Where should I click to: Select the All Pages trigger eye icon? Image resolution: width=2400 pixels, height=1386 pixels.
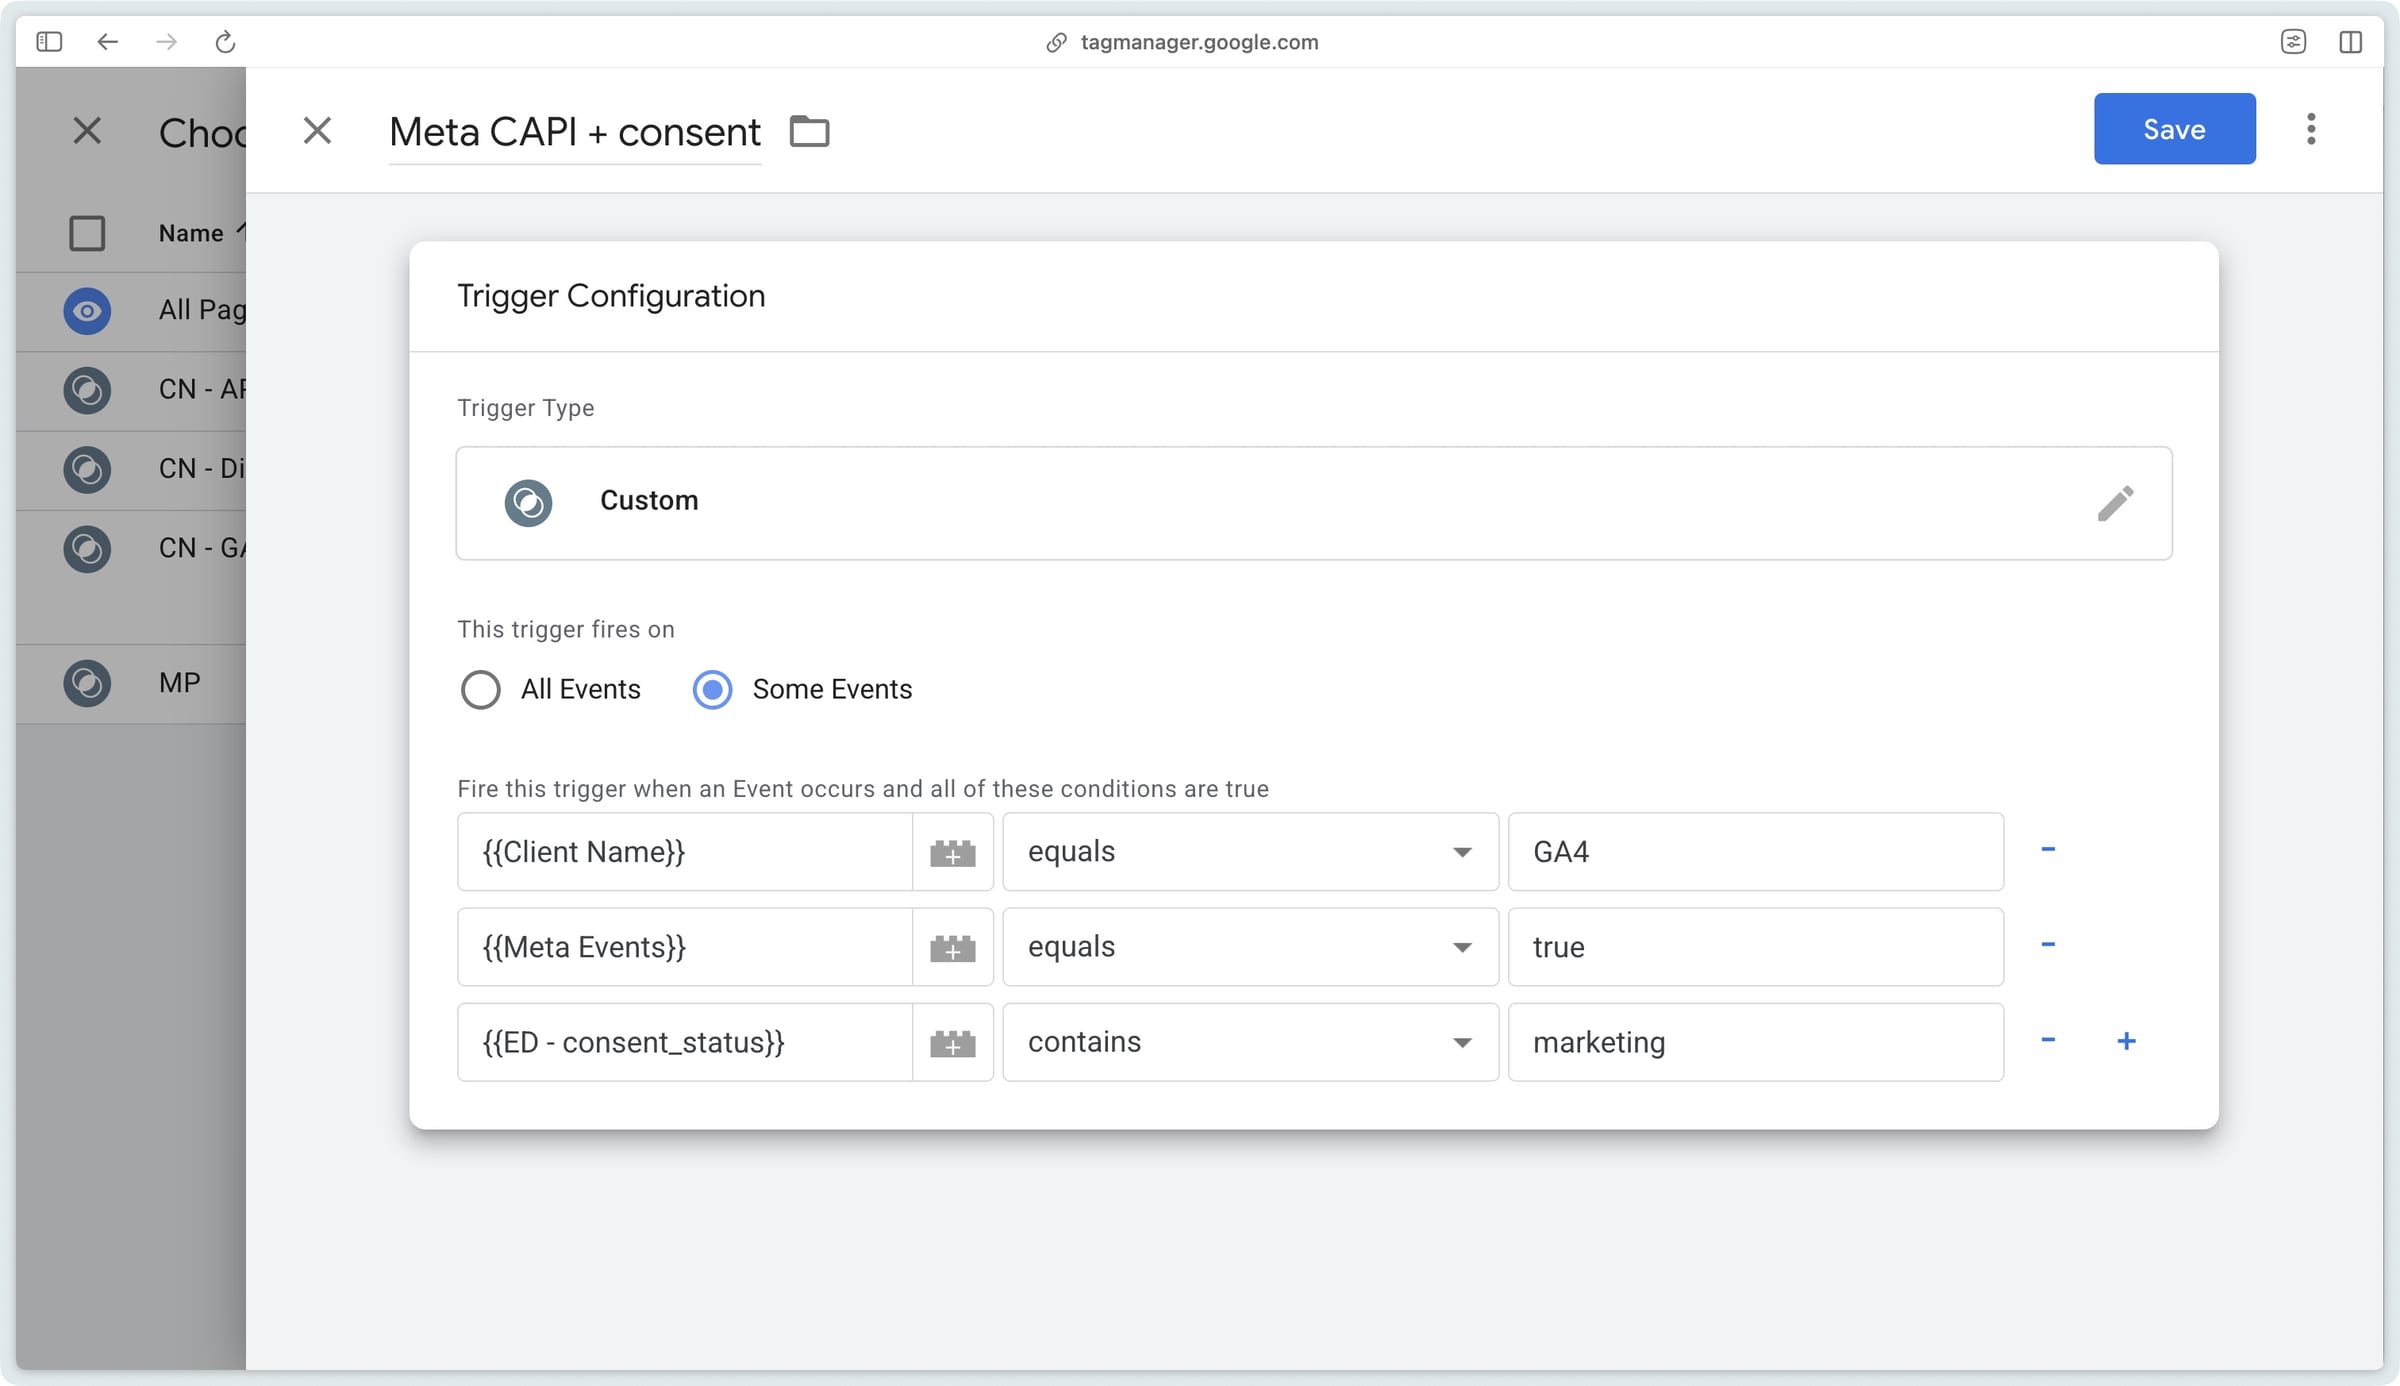[x=87, y=311]
